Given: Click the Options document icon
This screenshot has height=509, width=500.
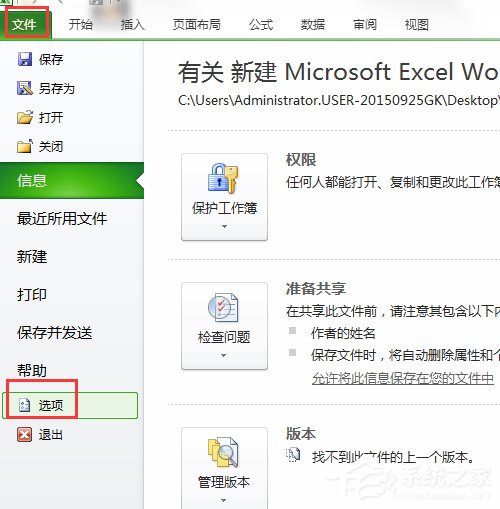Looking at the screenshot, I should point(24,405).
